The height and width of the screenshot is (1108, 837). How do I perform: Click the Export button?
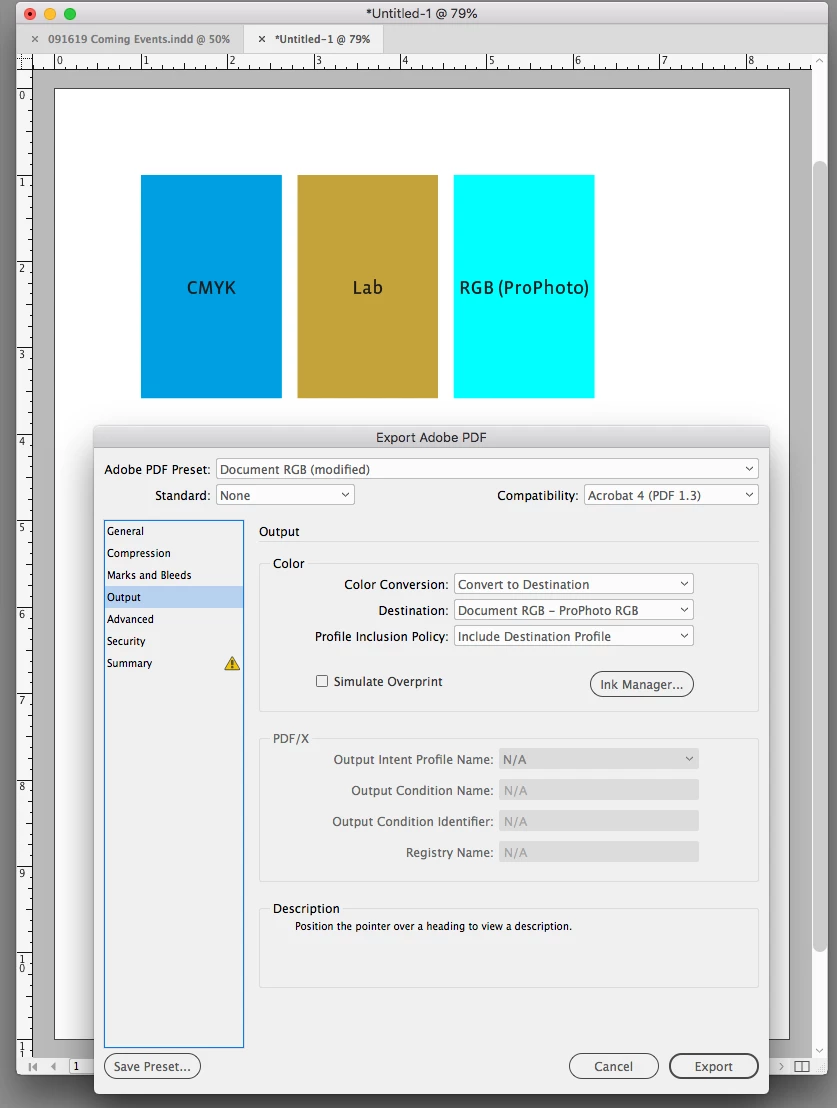(713, 1066)
